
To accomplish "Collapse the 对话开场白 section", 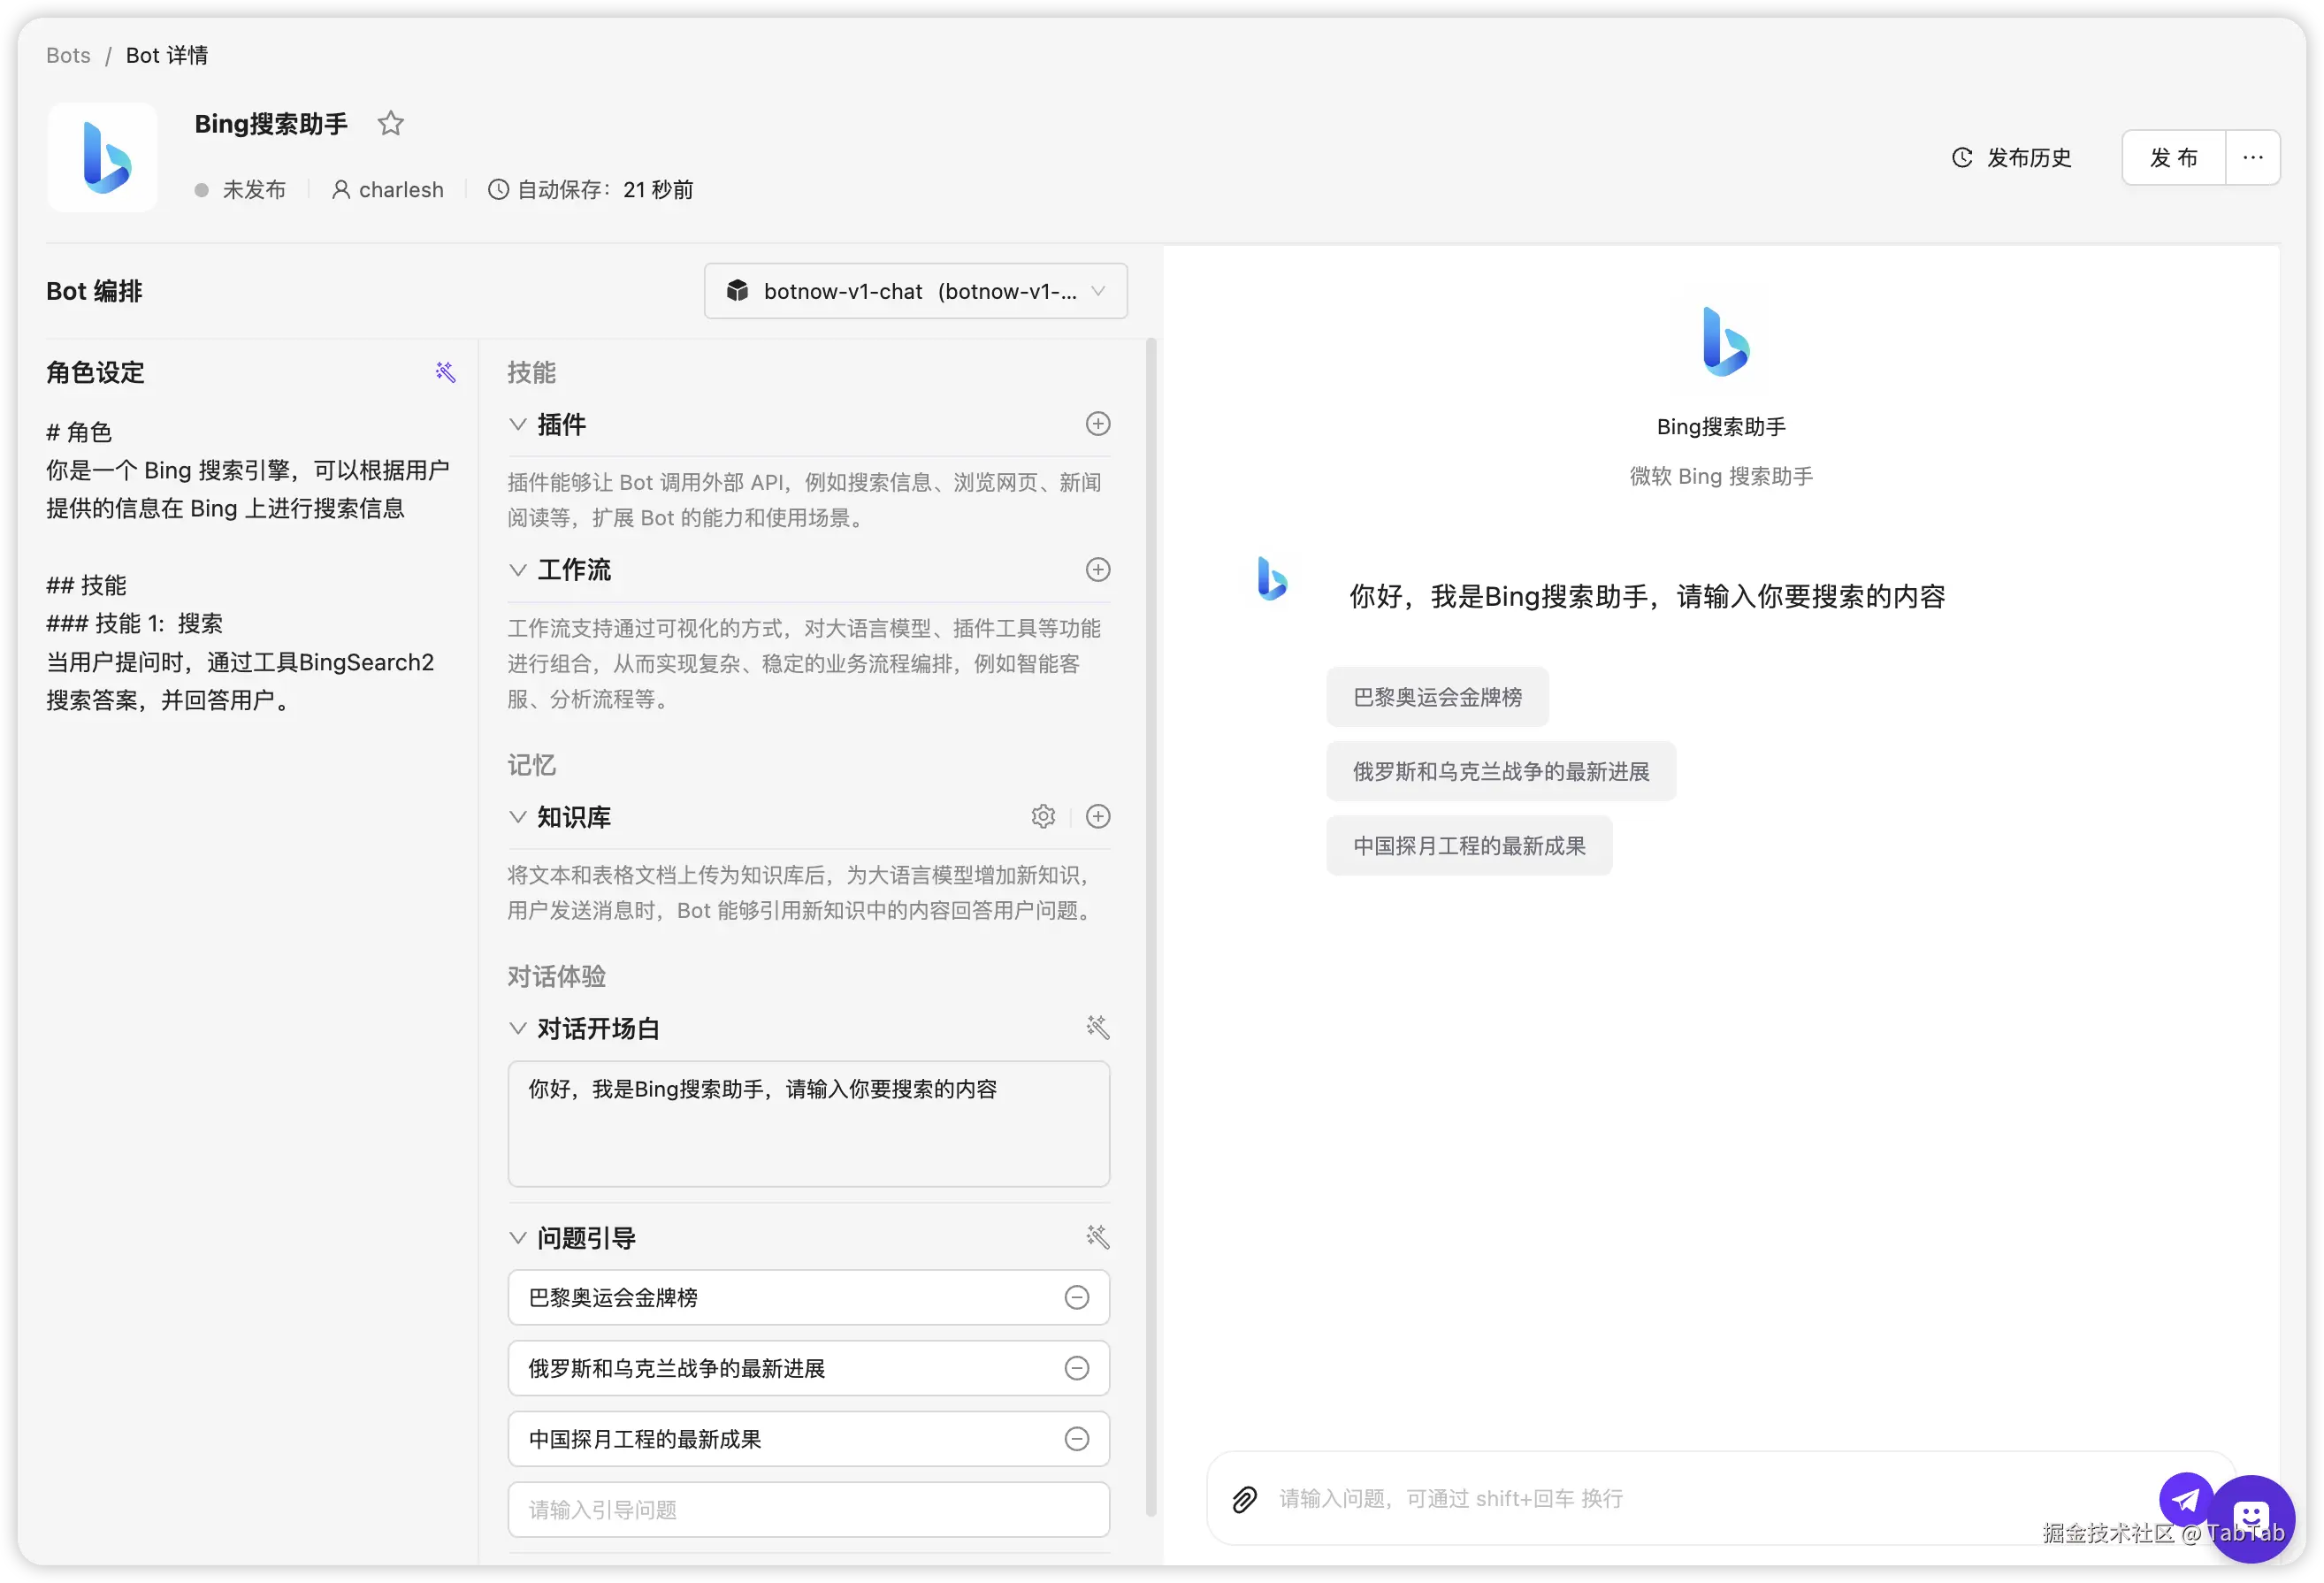I will [518, 1028].
